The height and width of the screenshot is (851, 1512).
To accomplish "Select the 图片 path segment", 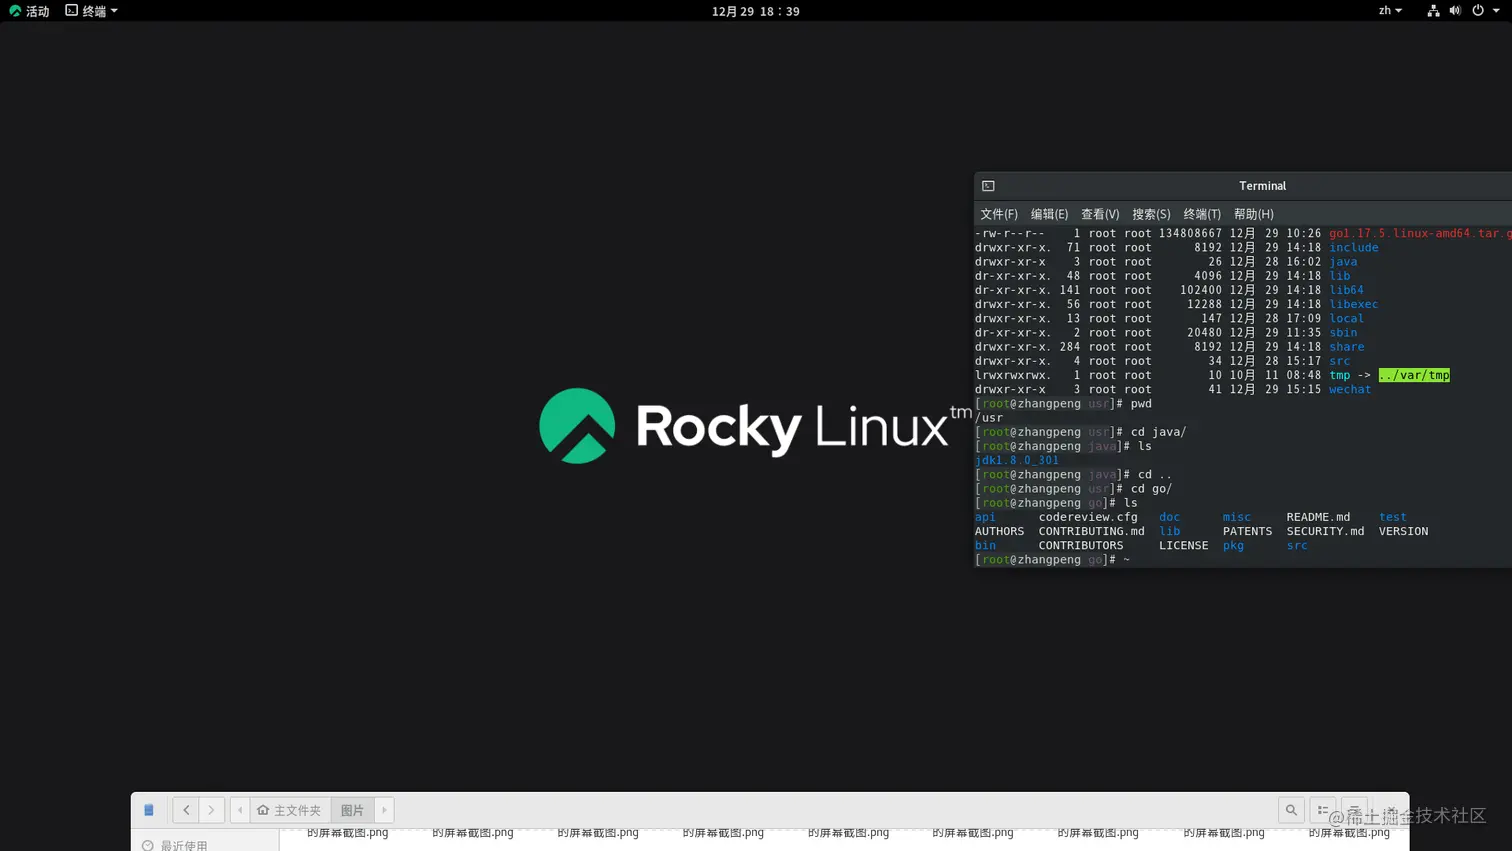I will (x=352, y=810).
